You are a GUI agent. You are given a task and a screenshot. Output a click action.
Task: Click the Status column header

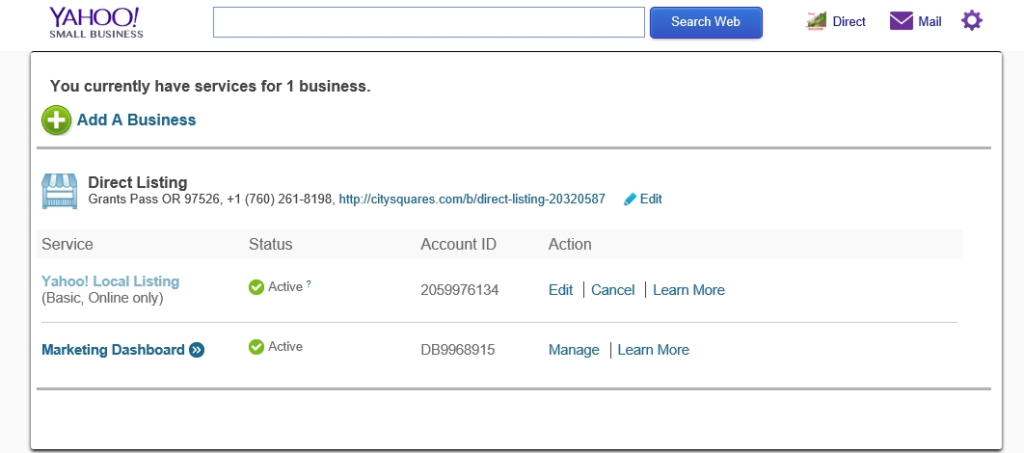[270, 244]
